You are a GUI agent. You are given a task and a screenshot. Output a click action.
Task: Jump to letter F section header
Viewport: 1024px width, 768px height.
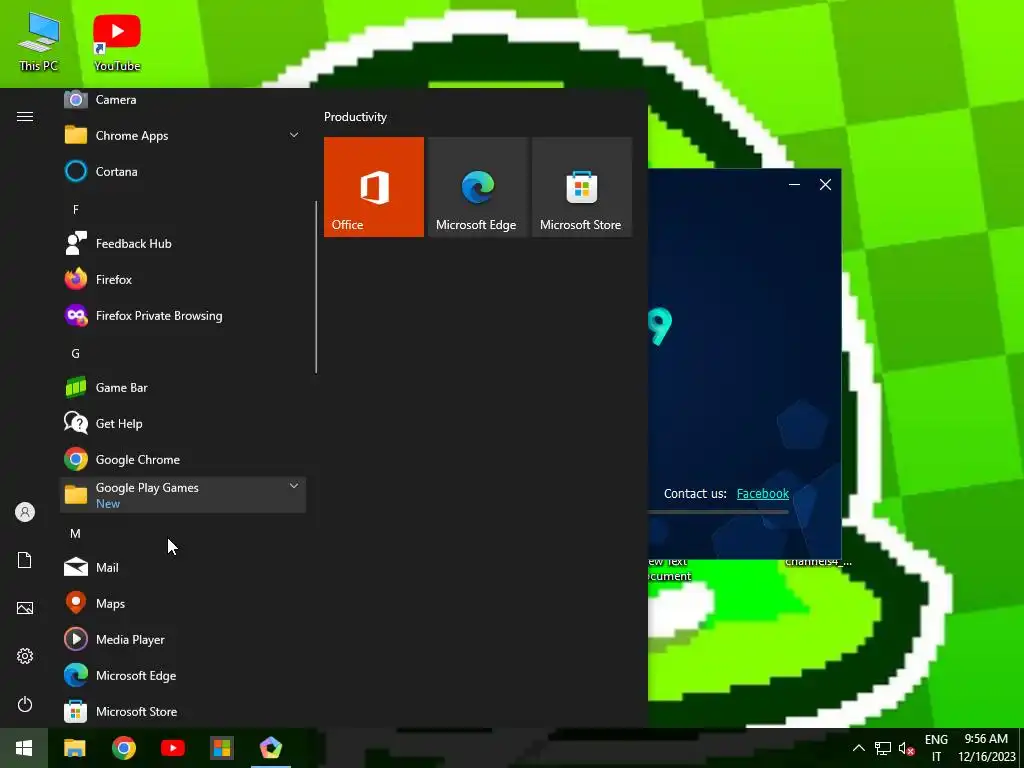click(x=76, y=210)
